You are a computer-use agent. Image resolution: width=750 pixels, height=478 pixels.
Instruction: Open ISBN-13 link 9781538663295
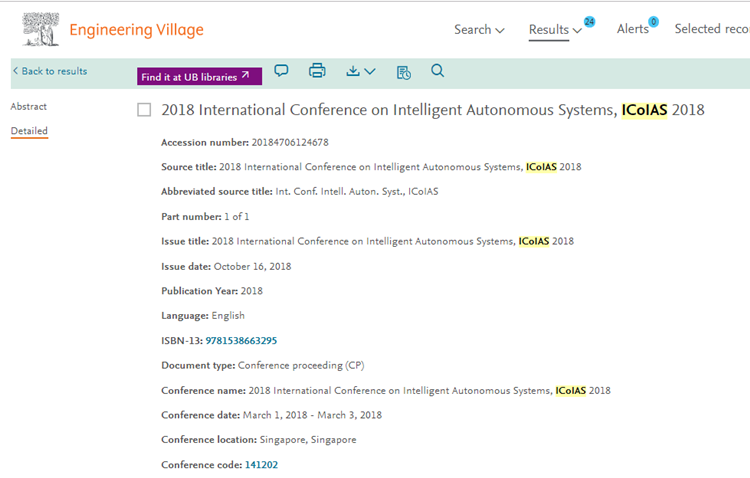coord(241,341)
